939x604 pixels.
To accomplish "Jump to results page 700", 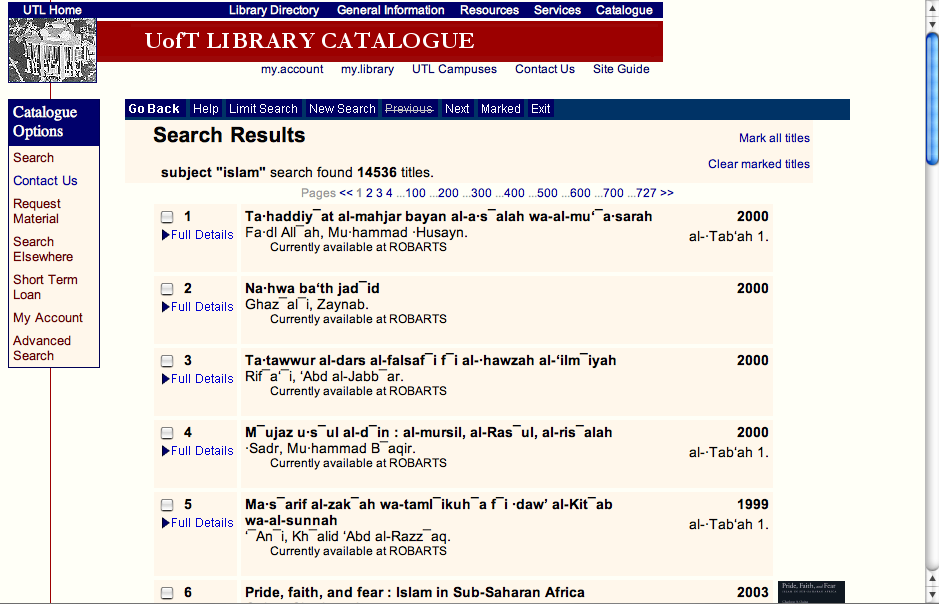I will pyautogui.click(x=613, y=193).
